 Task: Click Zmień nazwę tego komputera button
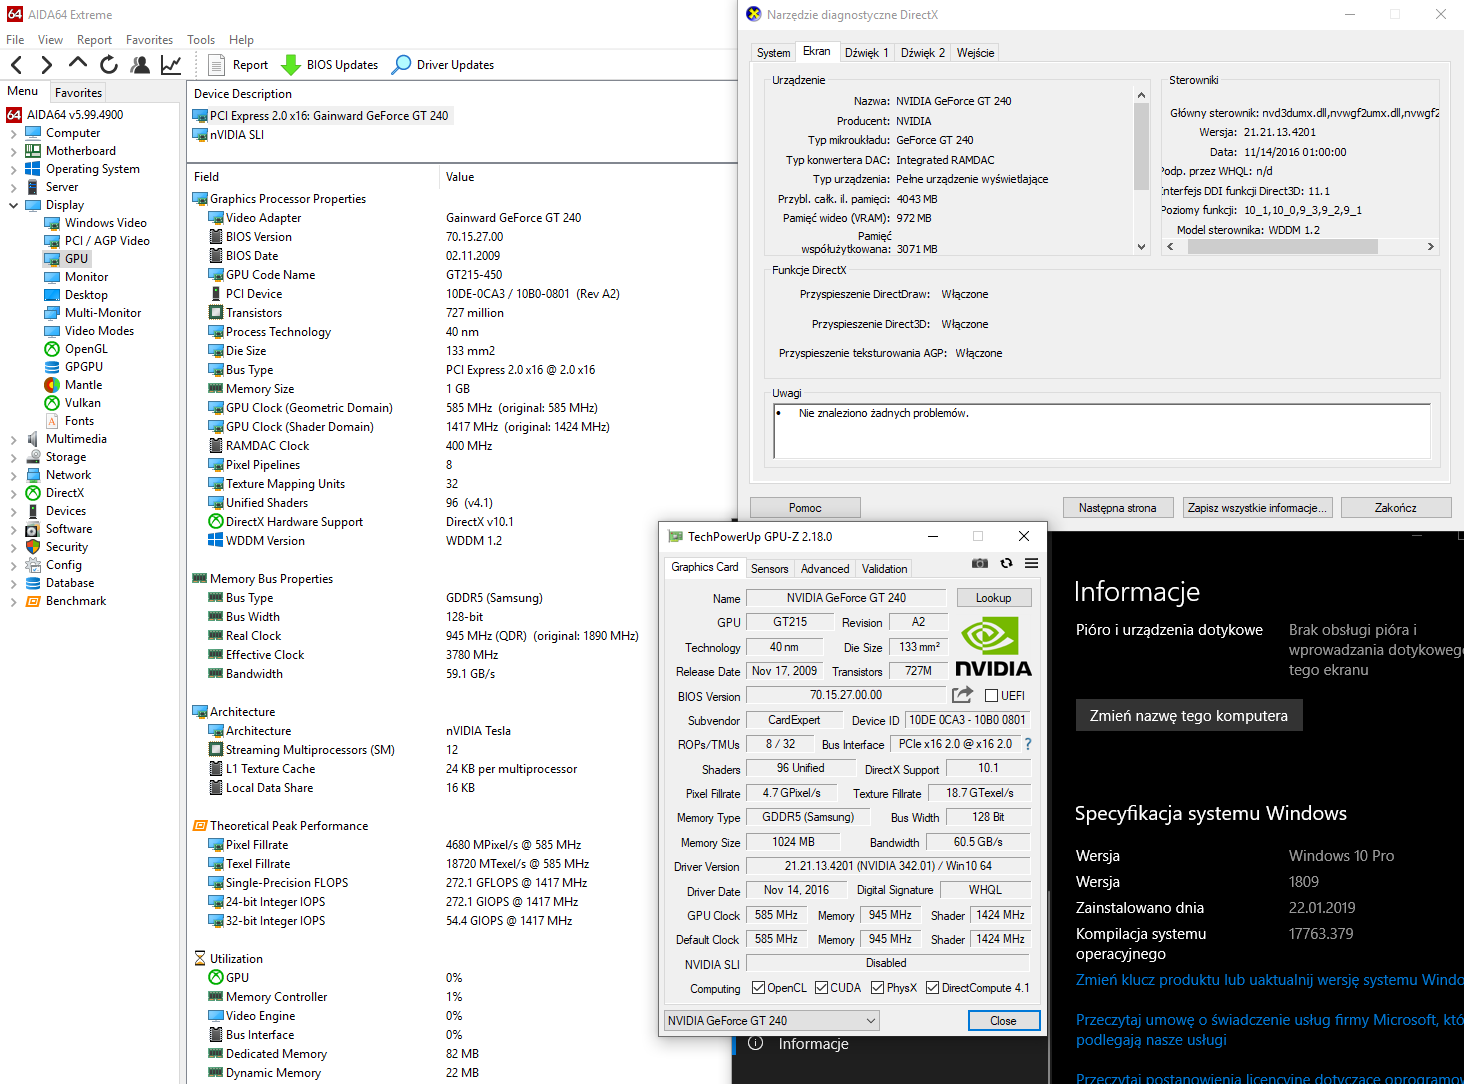[x=1189, y=716]
